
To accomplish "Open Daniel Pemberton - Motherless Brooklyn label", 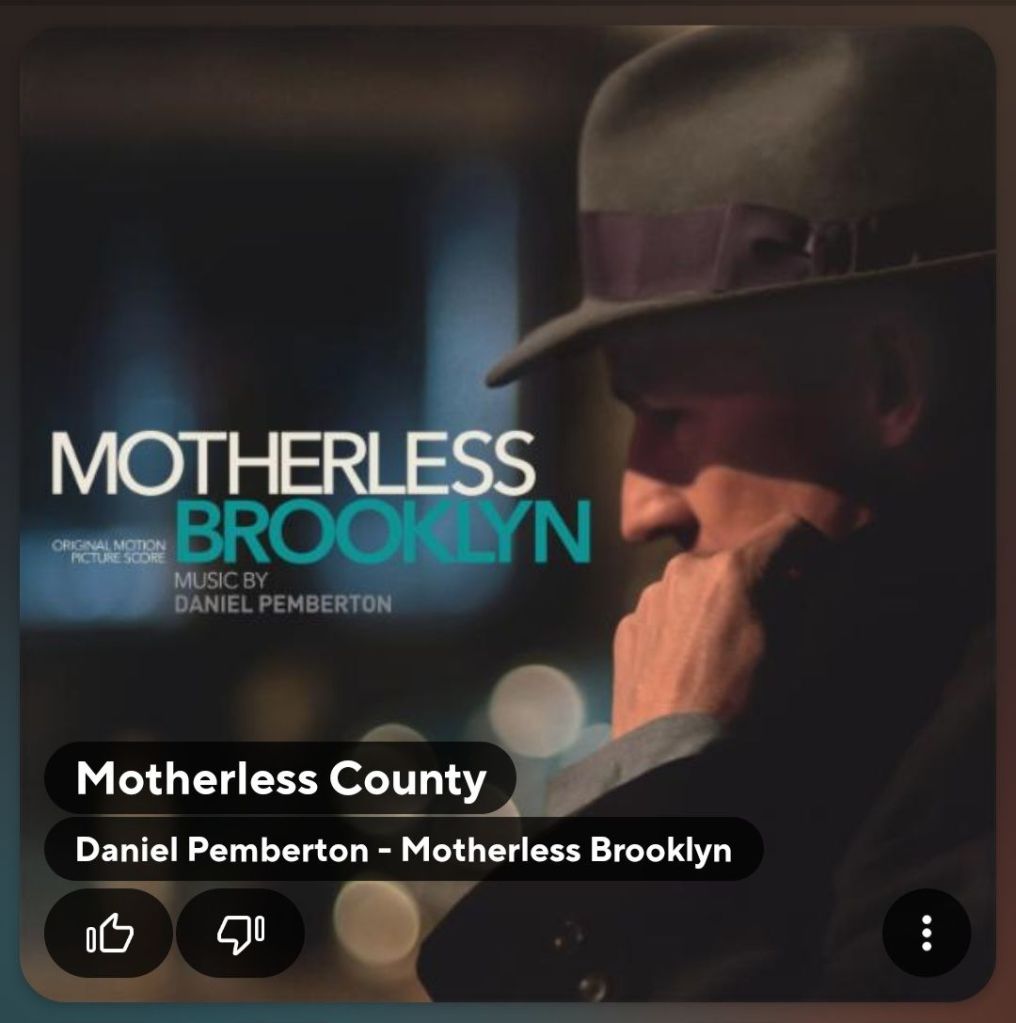I will coord(403,849).
